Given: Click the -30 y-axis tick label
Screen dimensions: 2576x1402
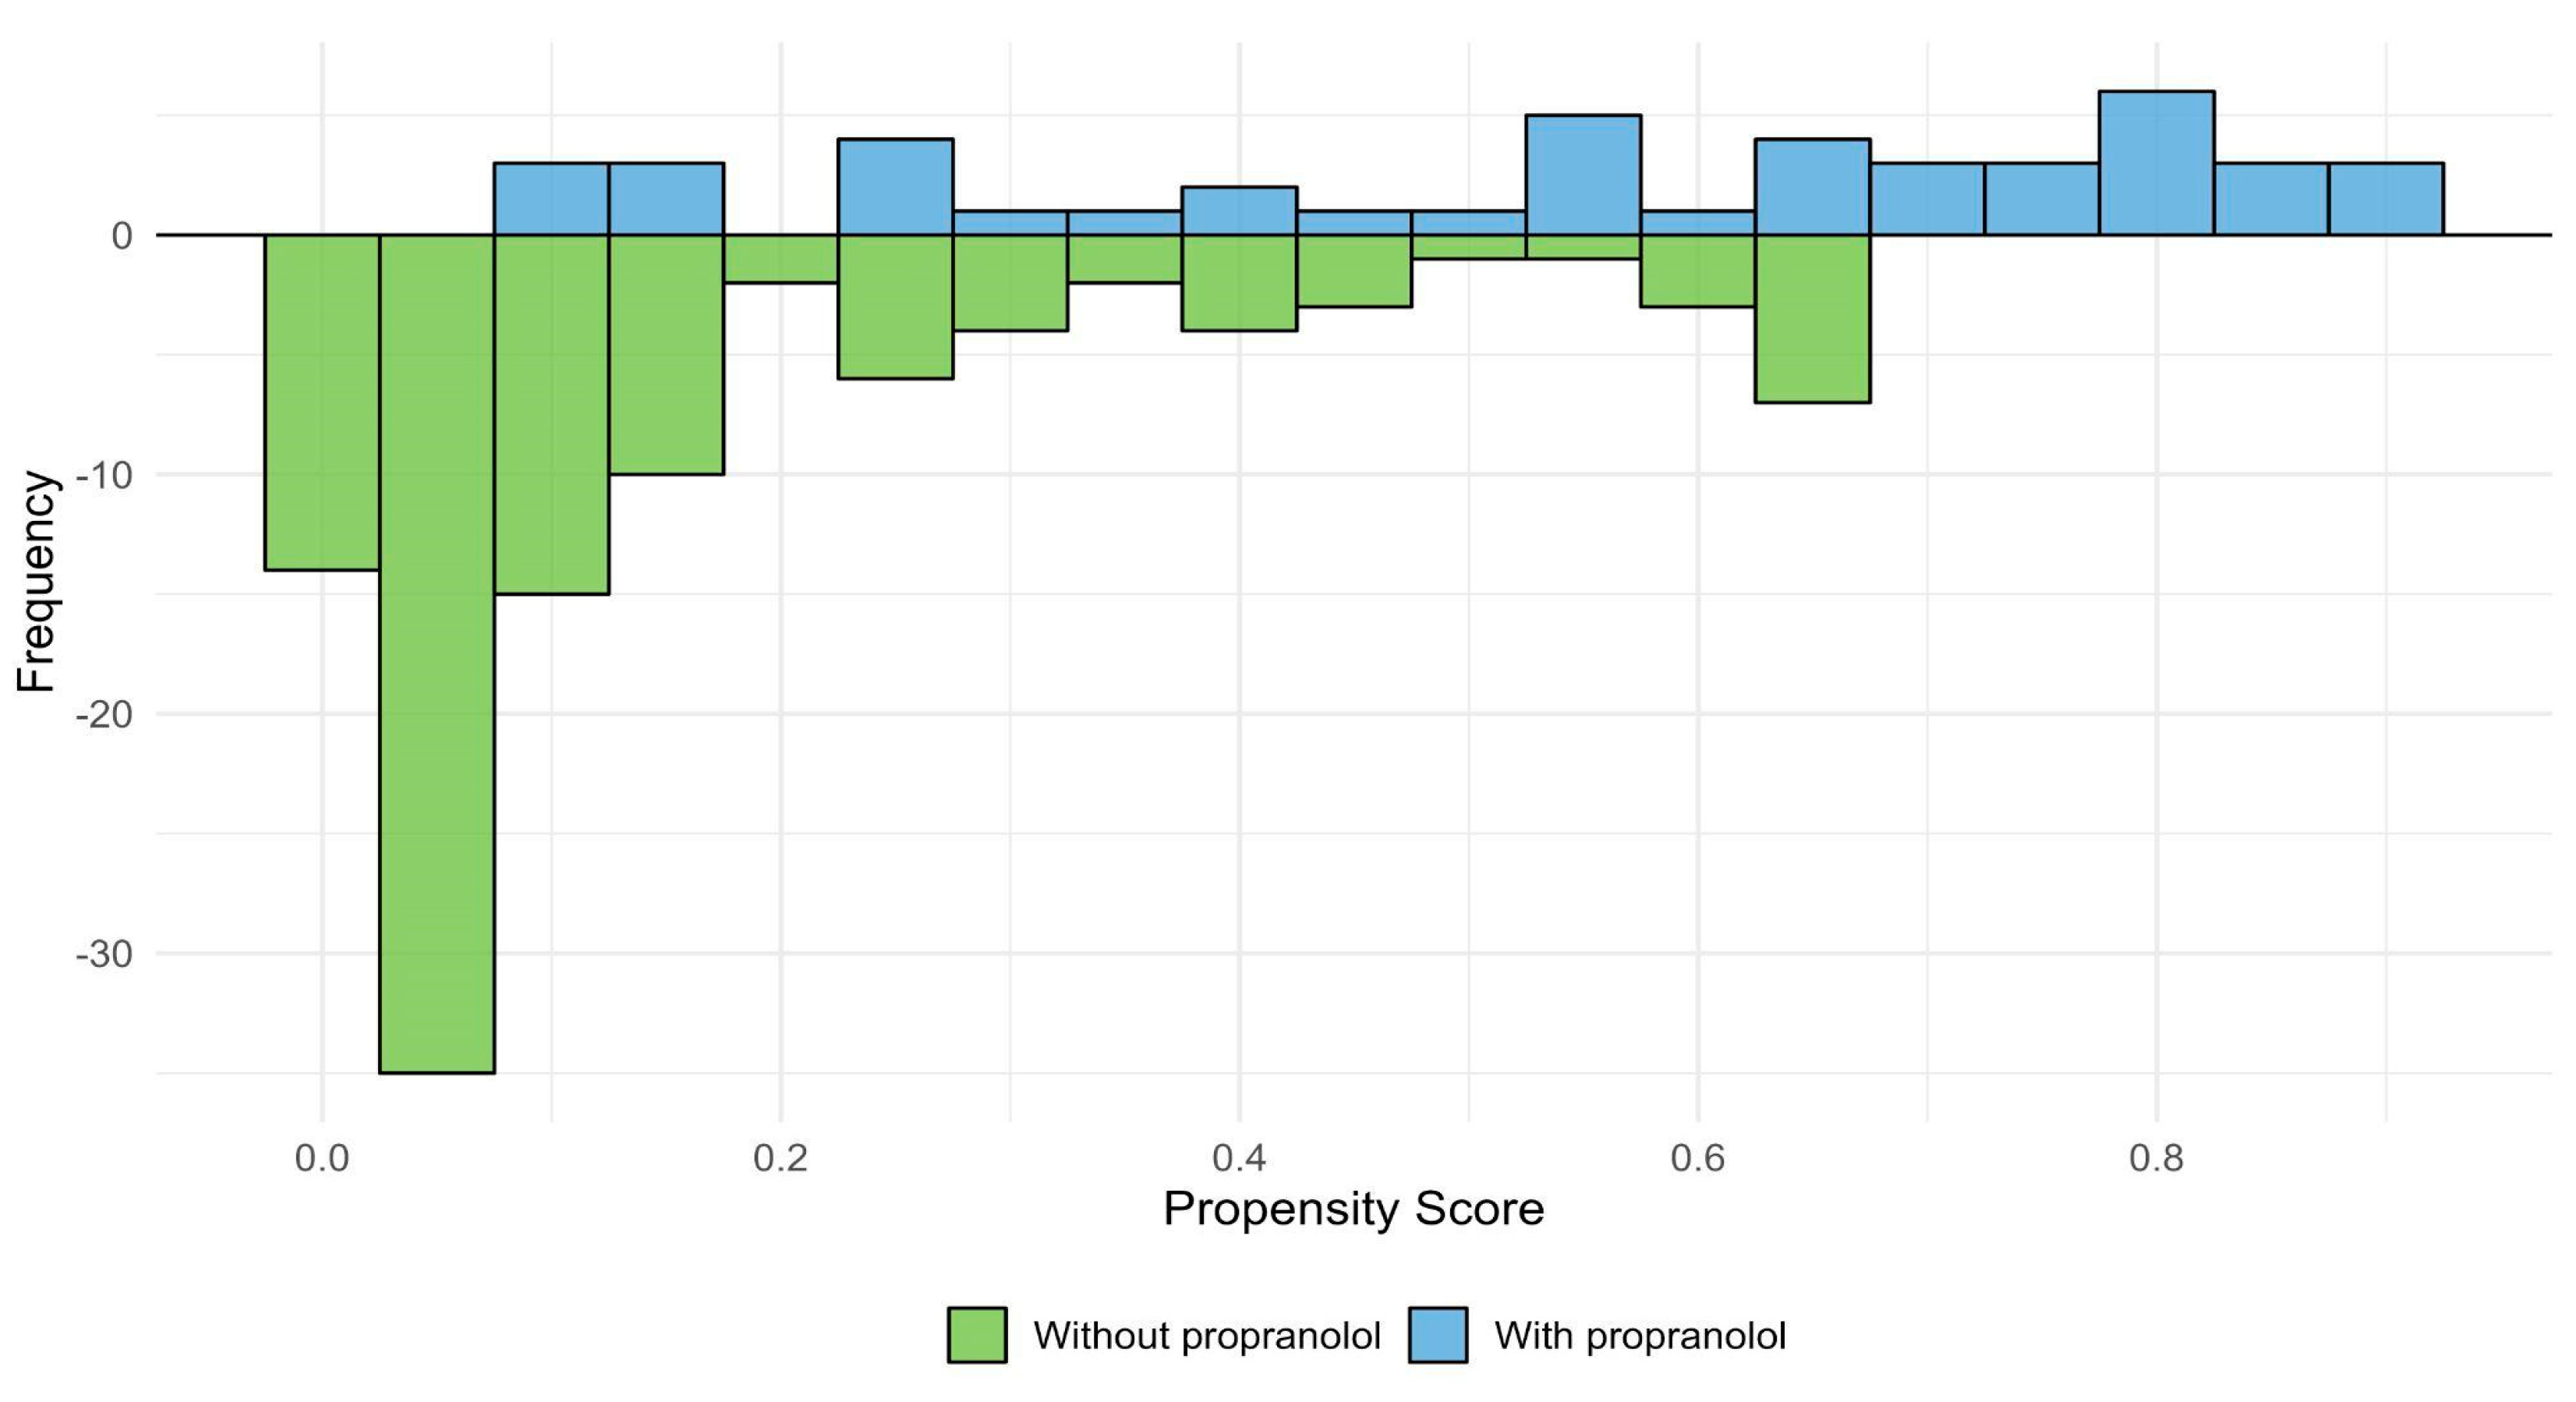Looking at the screenshot, I should [x=104, y=954].
